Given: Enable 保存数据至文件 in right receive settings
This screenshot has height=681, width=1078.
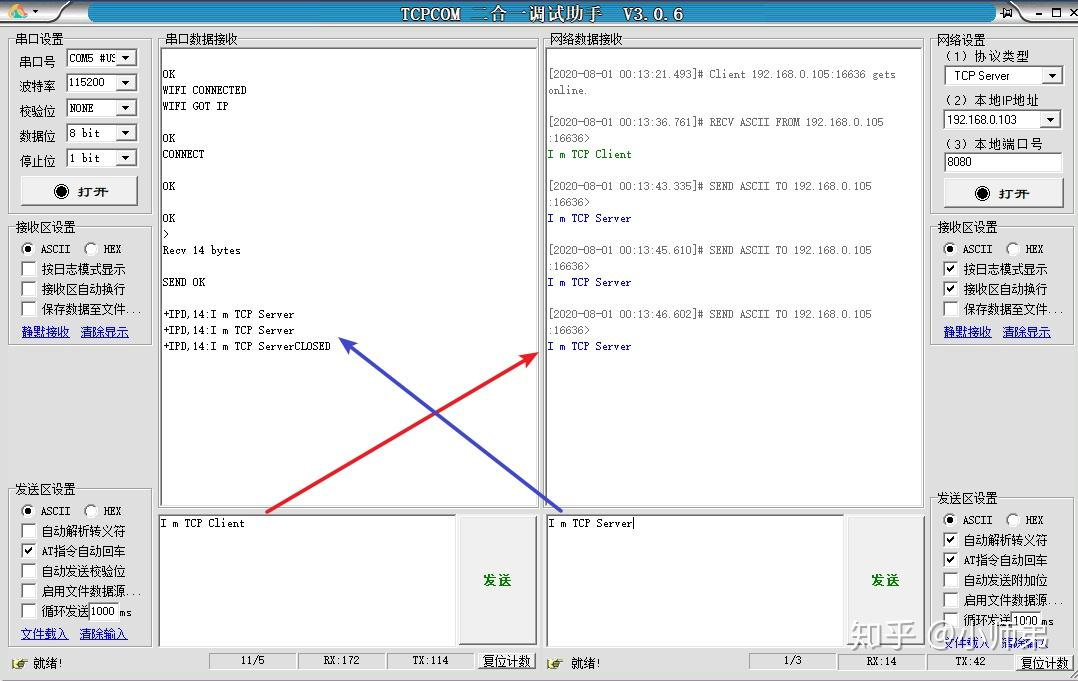Looking at the screenshot, I should pos(948,308).
